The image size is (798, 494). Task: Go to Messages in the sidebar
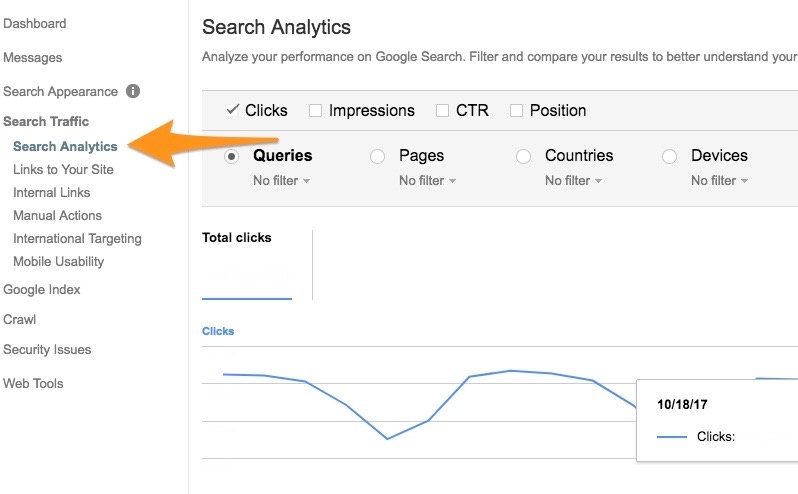[x=33, y=57]
